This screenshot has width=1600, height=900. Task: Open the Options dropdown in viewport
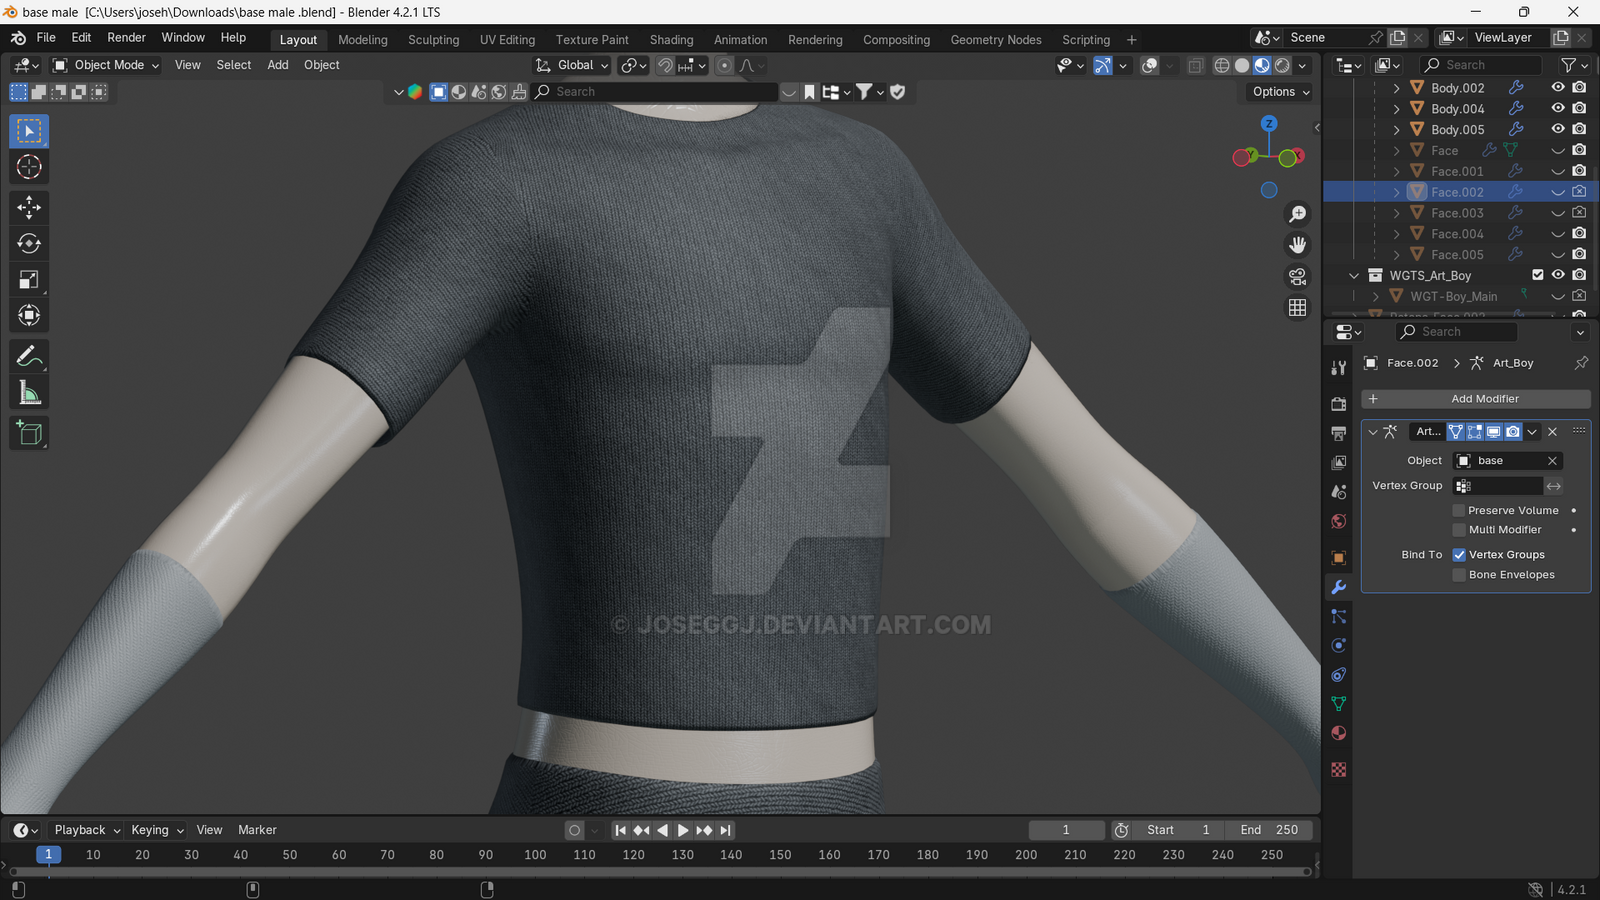(1281, 91)
